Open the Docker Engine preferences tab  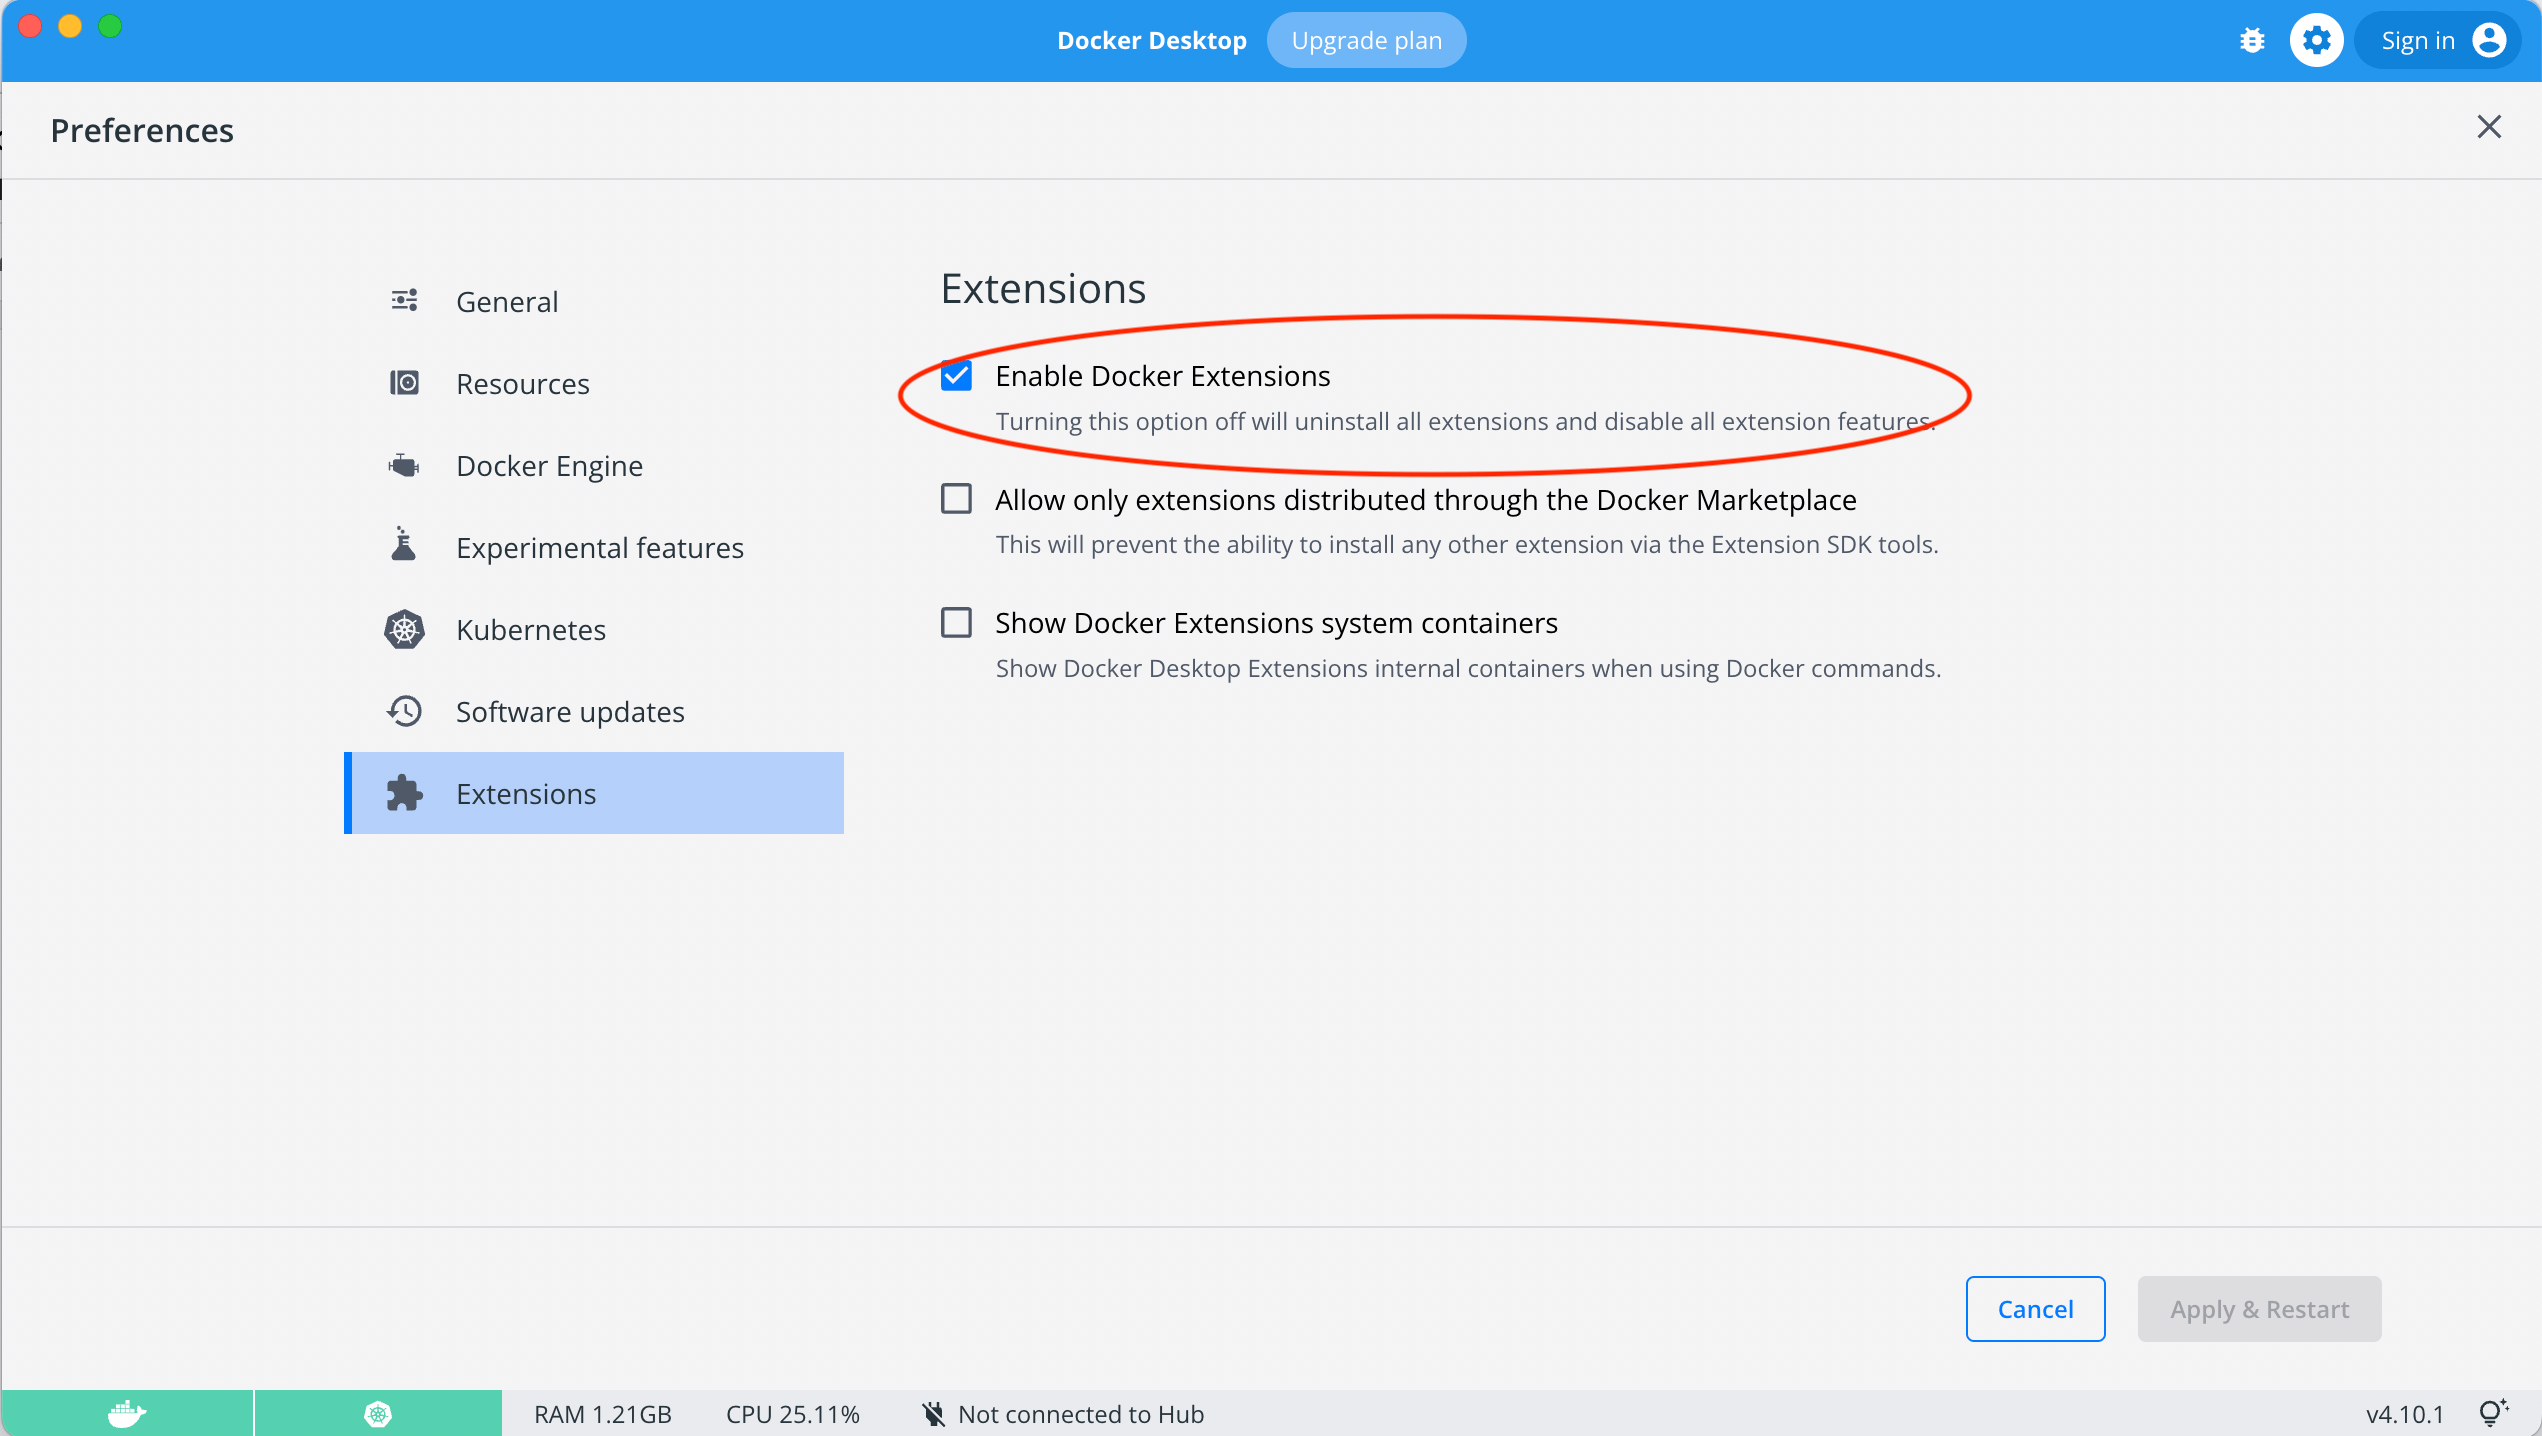click(x=549, y=465)
